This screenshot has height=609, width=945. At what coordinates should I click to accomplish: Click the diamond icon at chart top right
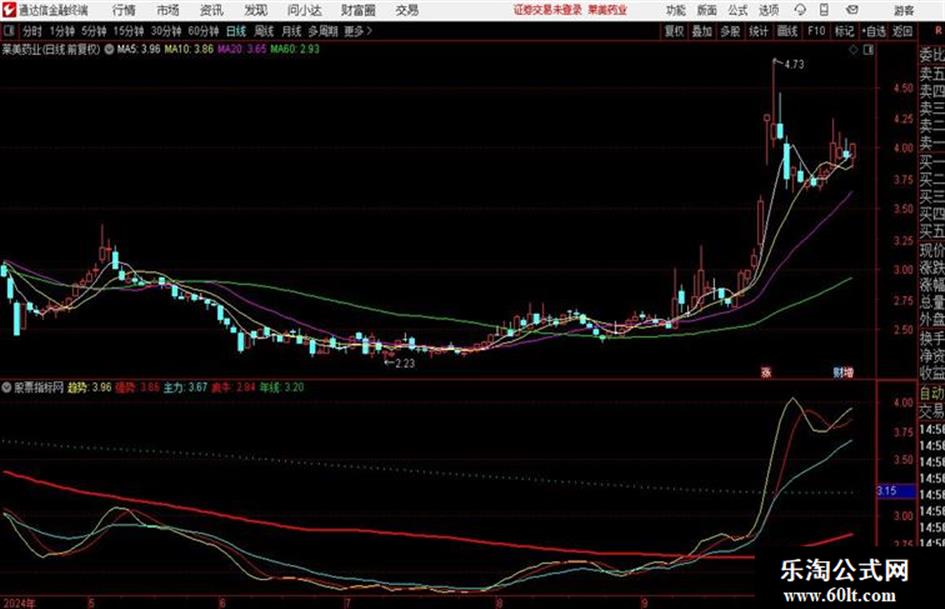pyautogui.click(x=853, y=51)
